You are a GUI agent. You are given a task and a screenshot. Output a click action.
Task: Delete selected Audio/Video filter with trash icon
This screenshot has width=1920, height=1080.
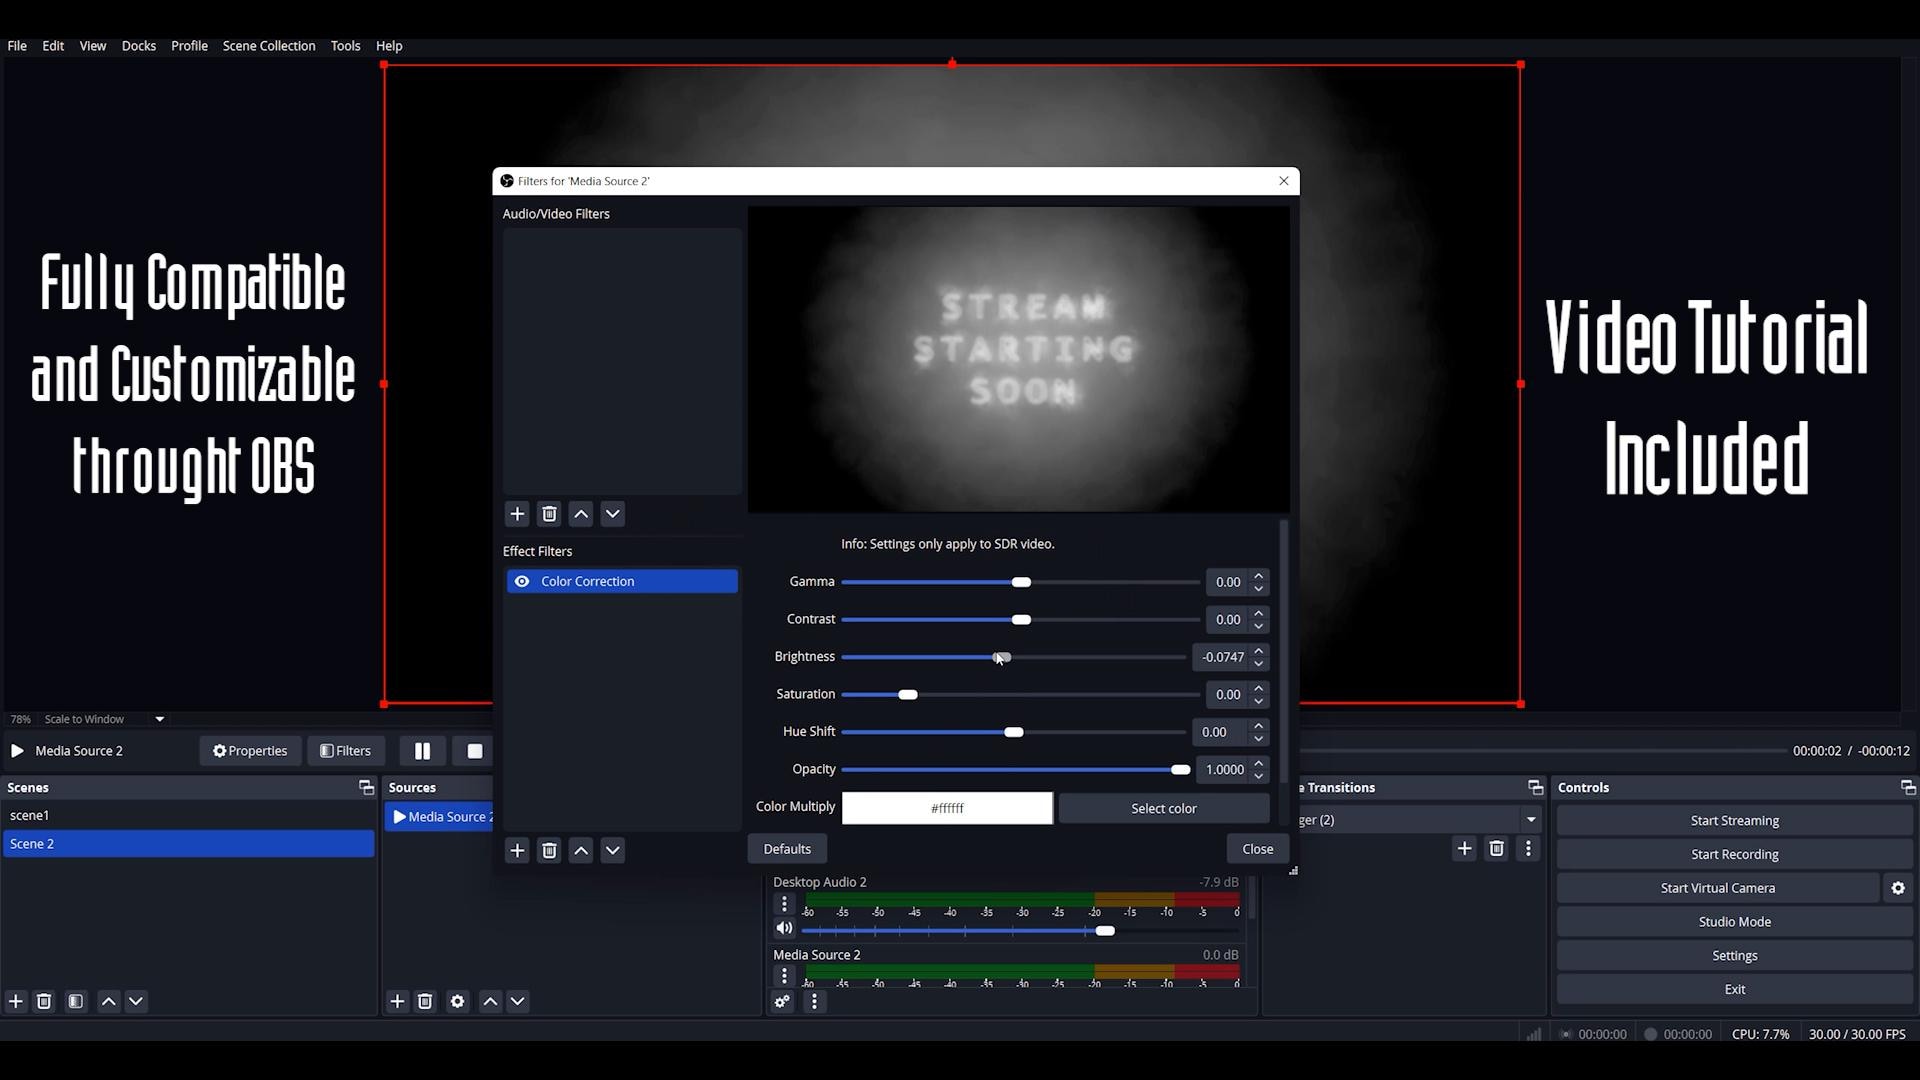(549, 514)
